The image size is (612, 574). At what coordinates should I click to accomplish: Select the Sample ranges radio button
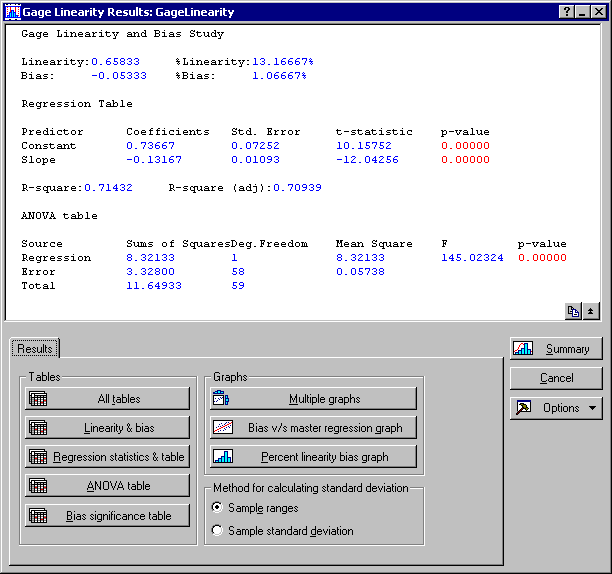(x=217, y=508)
